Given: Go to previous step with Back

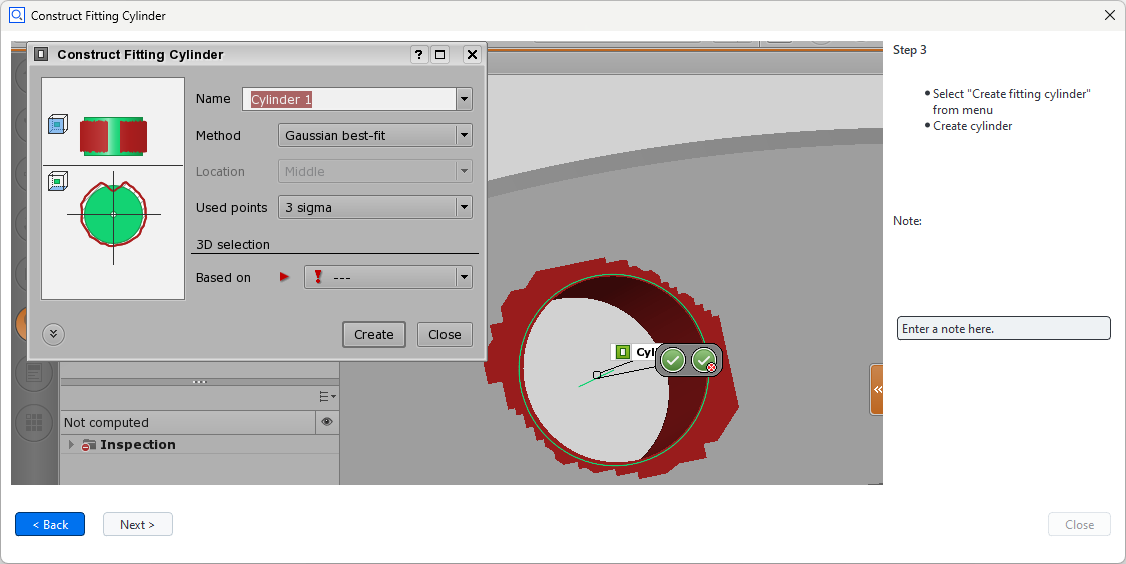Looking at the screenshot, I should (50, 524).
